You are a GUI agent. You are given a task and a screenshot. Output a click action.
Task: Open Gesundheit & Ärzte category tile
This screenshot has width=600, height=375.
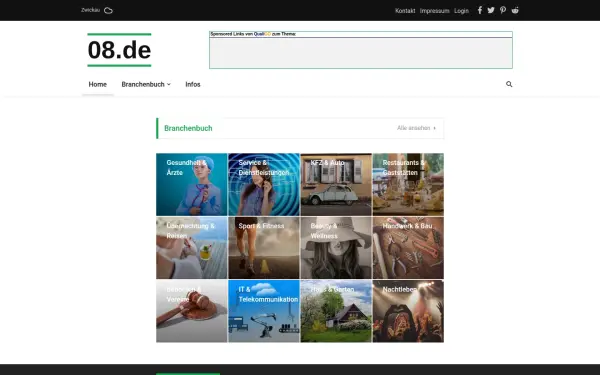click(191, 184)
